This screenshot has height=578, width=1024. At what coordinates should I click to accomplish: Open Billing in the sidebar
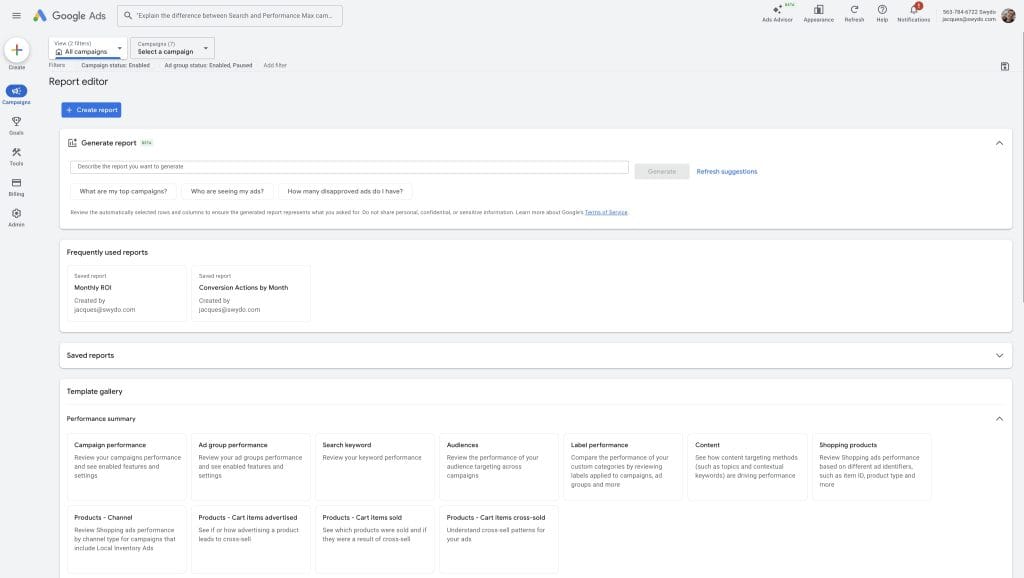[x=16, y=185]
